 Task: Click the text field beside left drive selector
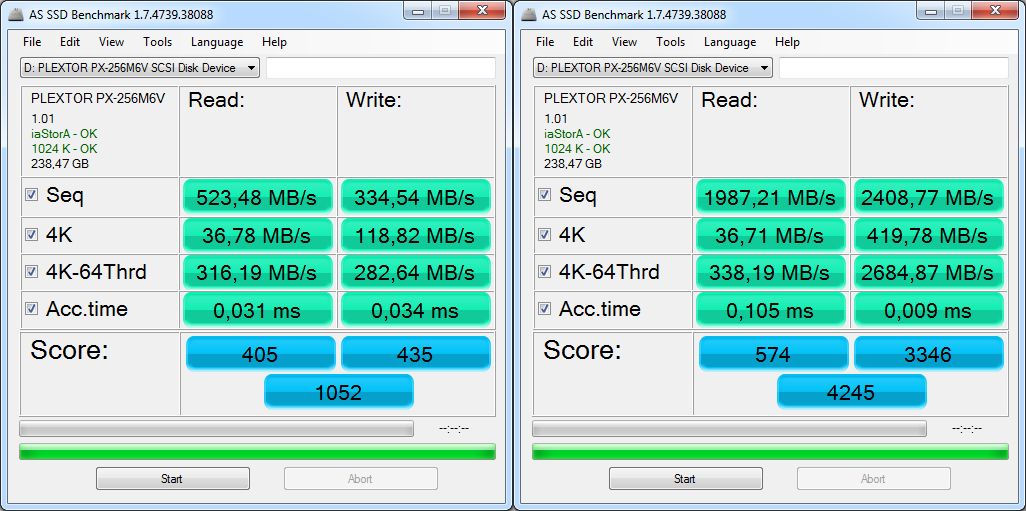pos(380,68)
